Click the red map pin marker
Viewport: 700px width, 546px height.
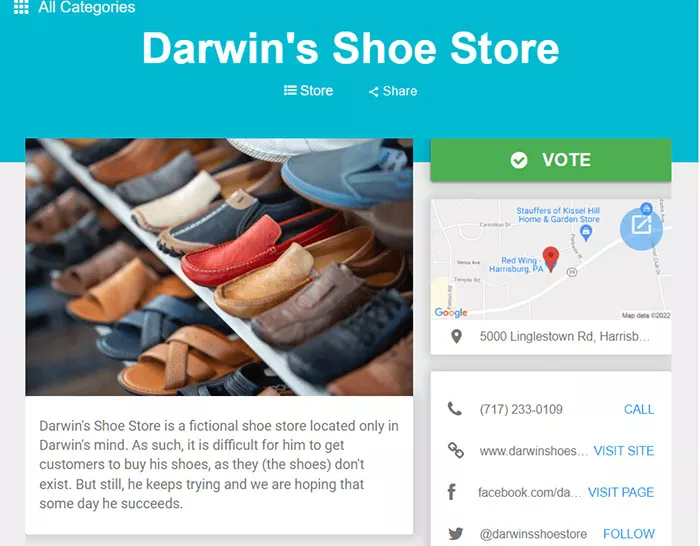pyautogui.click(x=551, y=258)
